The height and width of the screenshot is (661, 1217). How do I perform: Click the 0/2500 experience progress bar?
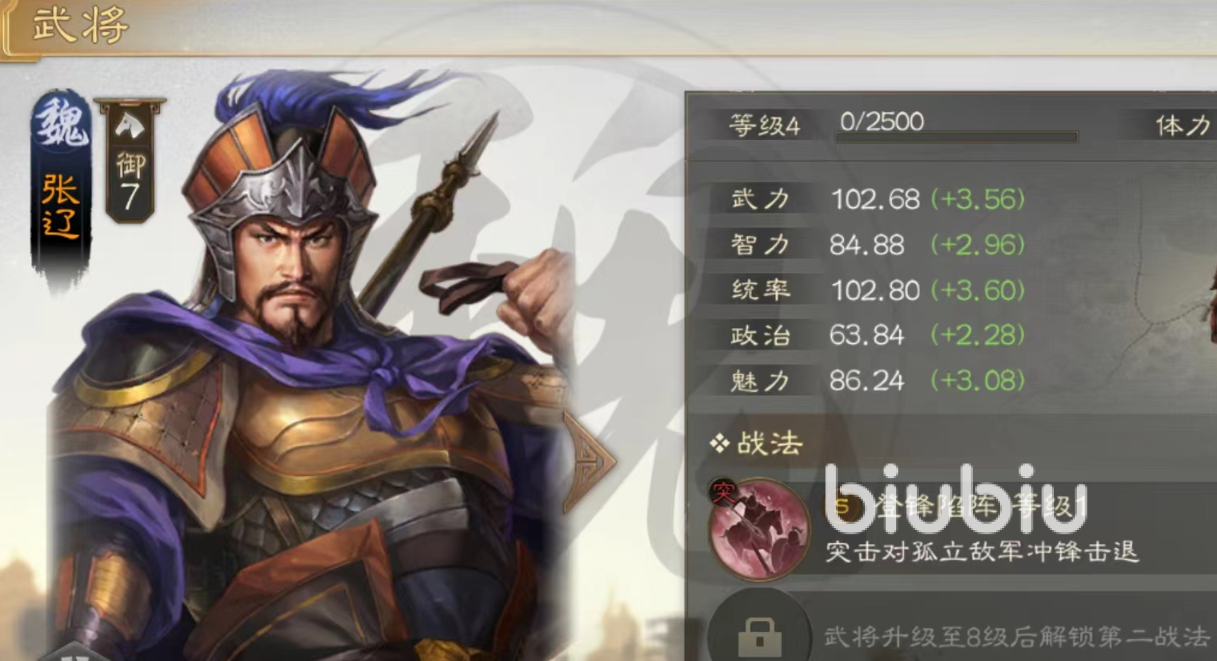[x=957, y=135]
